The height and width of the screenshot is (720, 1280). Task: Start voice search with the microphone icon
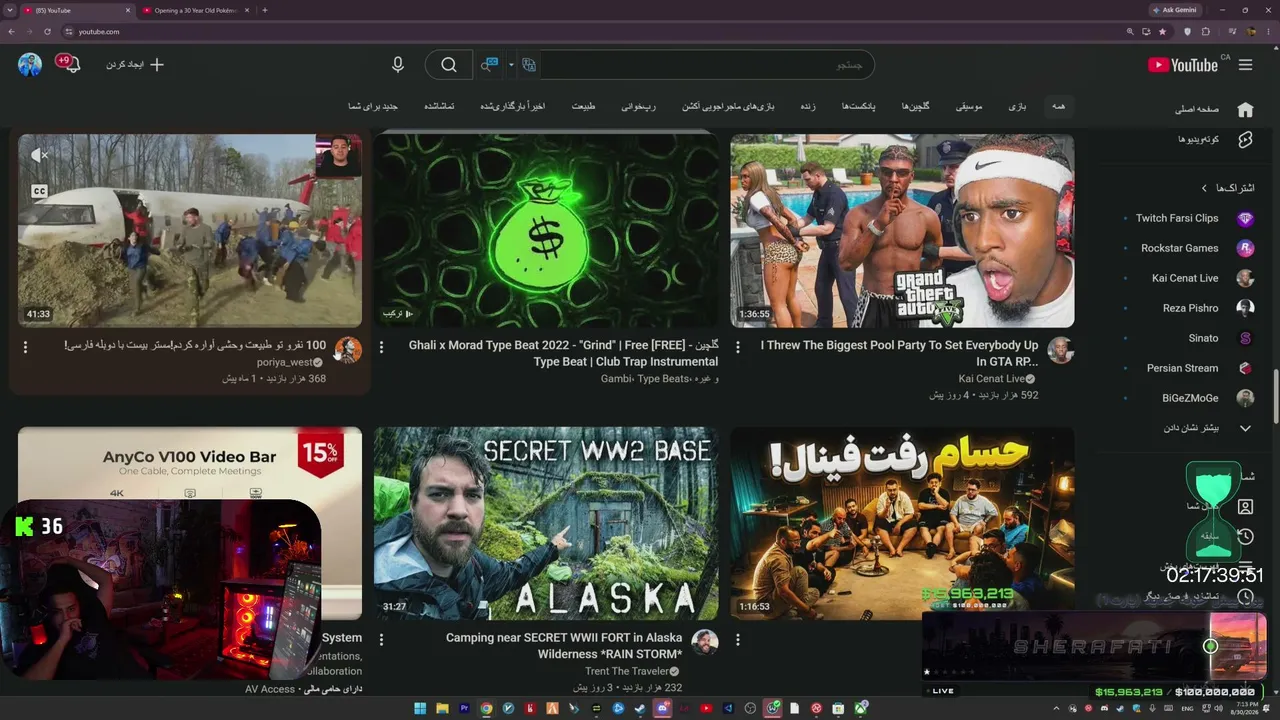[398, 65]
